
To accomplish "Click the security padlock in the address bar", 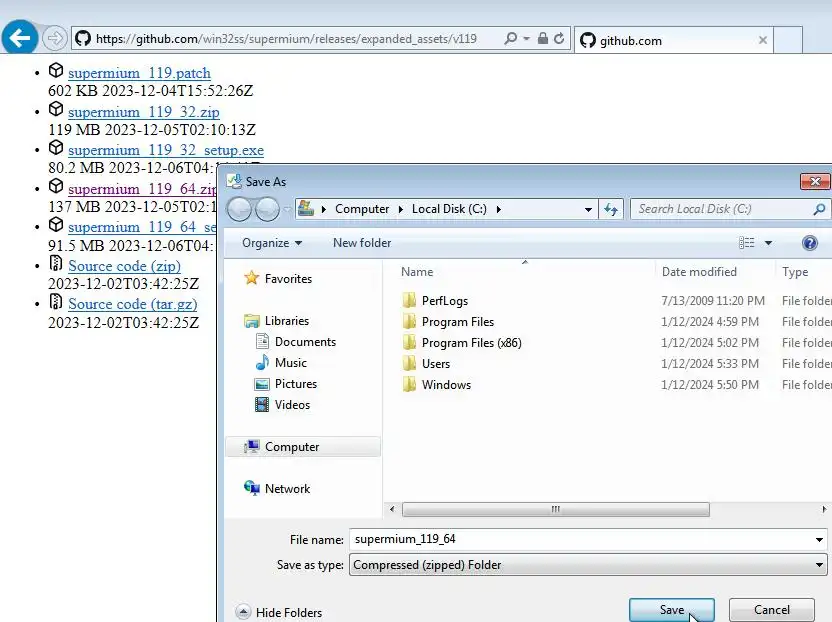I will click(x=542, y=38).
